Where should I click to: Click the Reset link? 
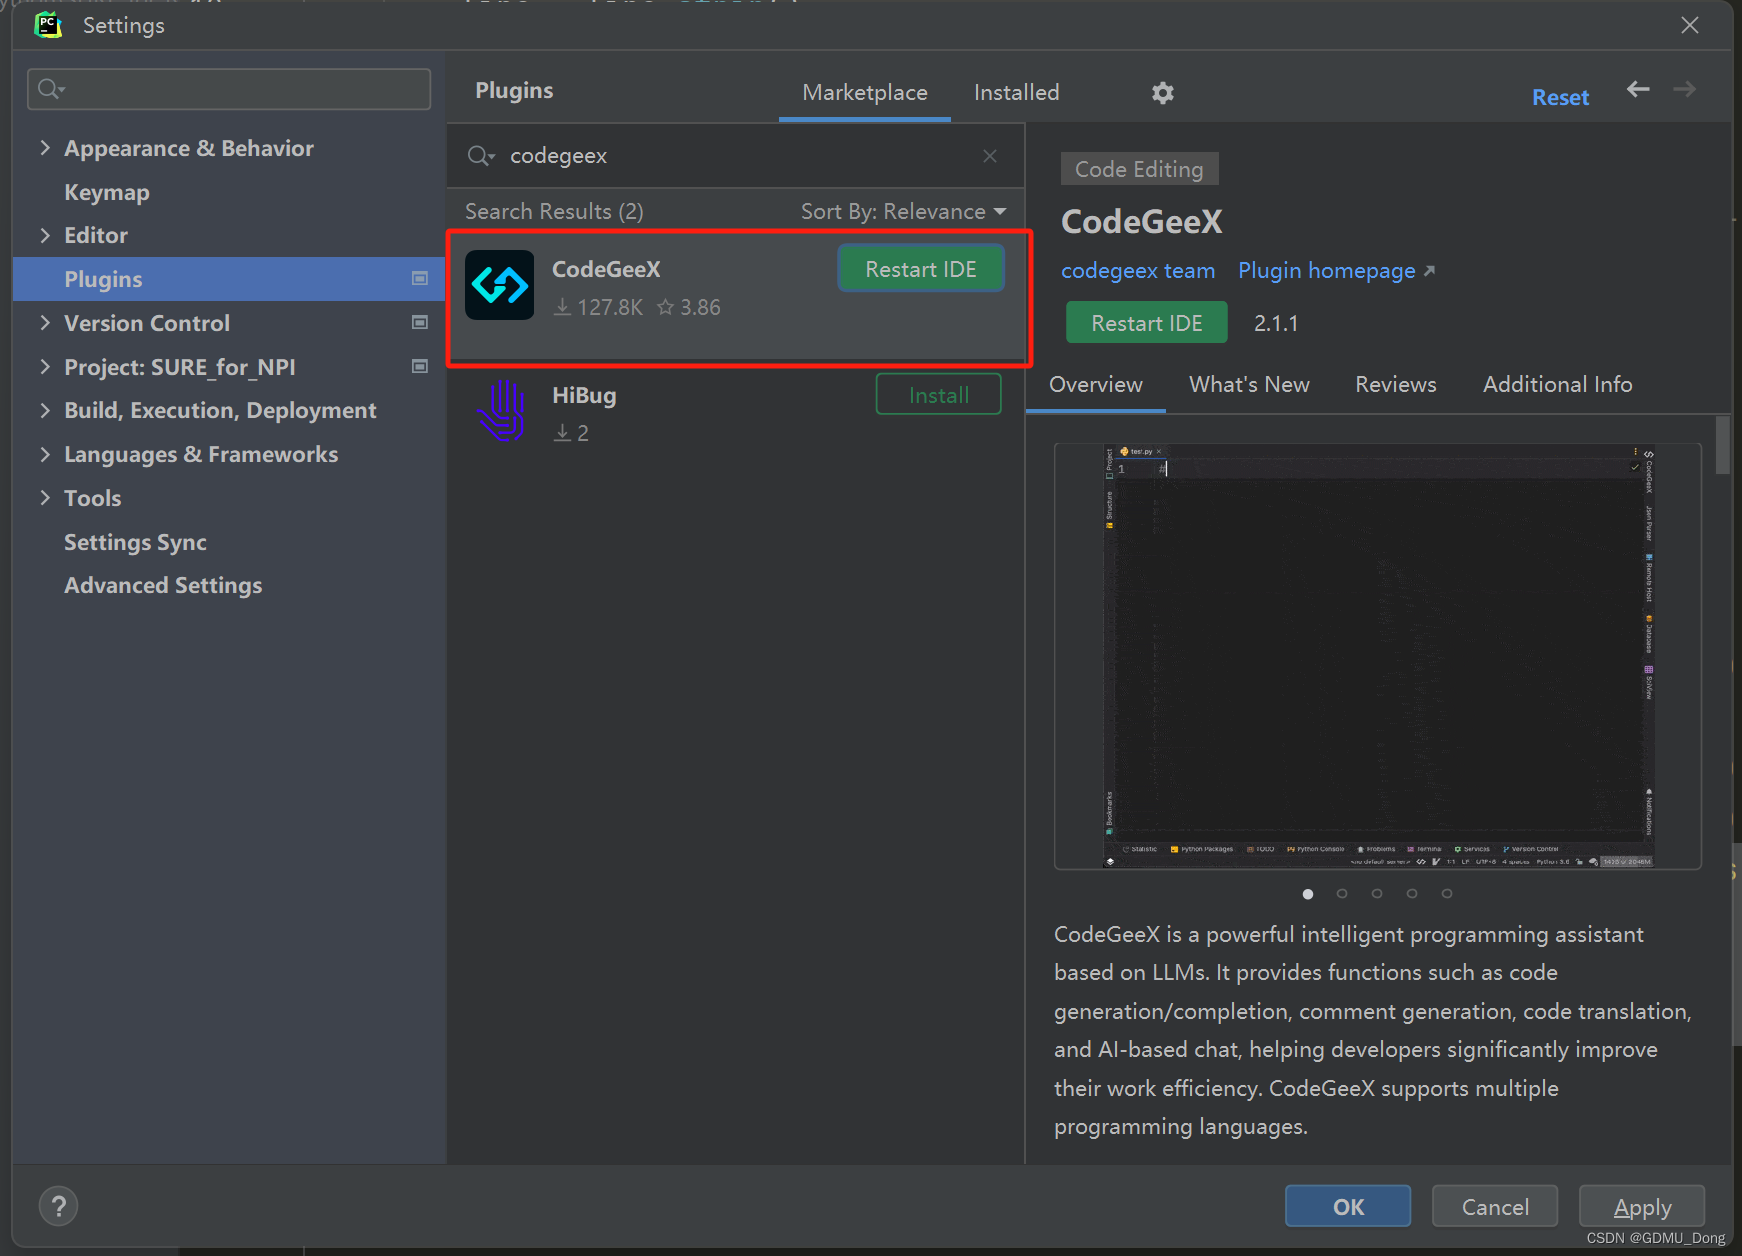point(1561,98)
